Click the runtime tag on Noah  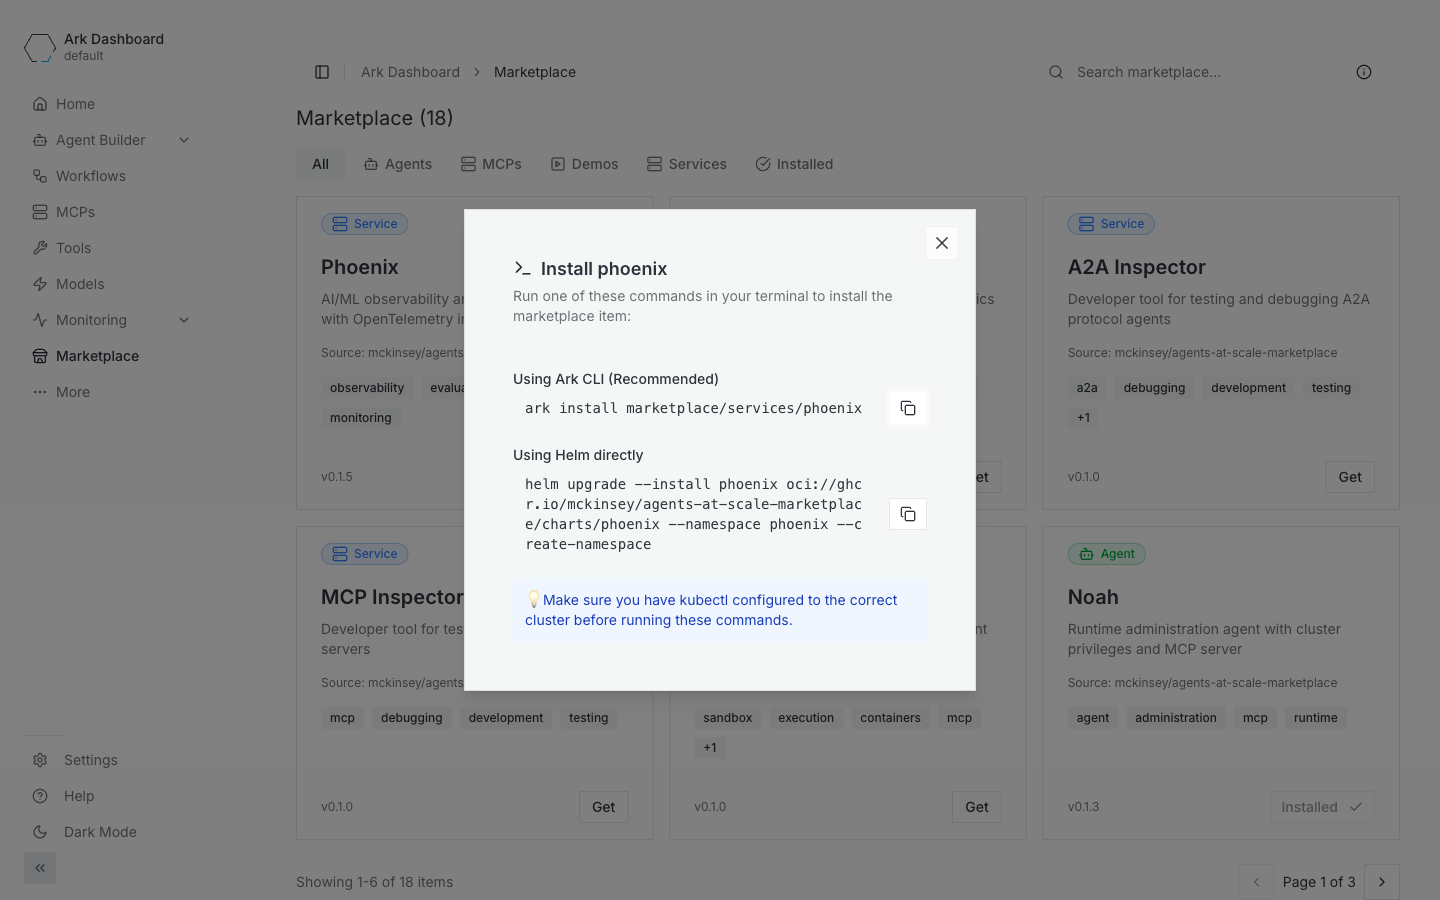[x=1315, y=718]
